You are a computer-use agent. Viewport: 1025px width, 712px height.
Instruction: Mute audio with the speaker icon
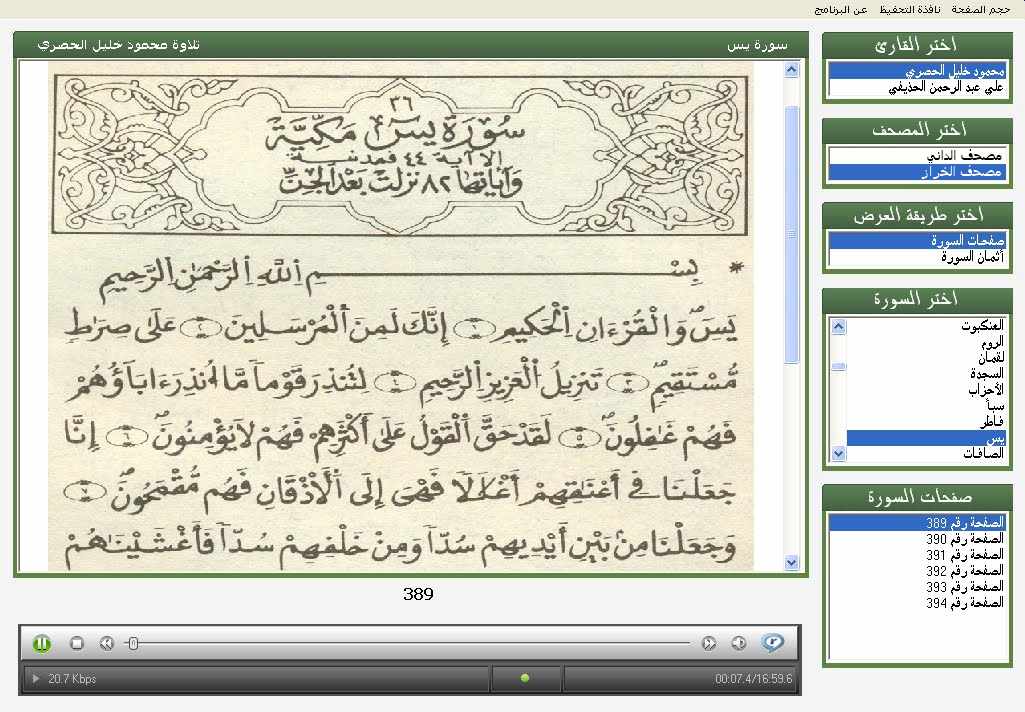(739, 643)
